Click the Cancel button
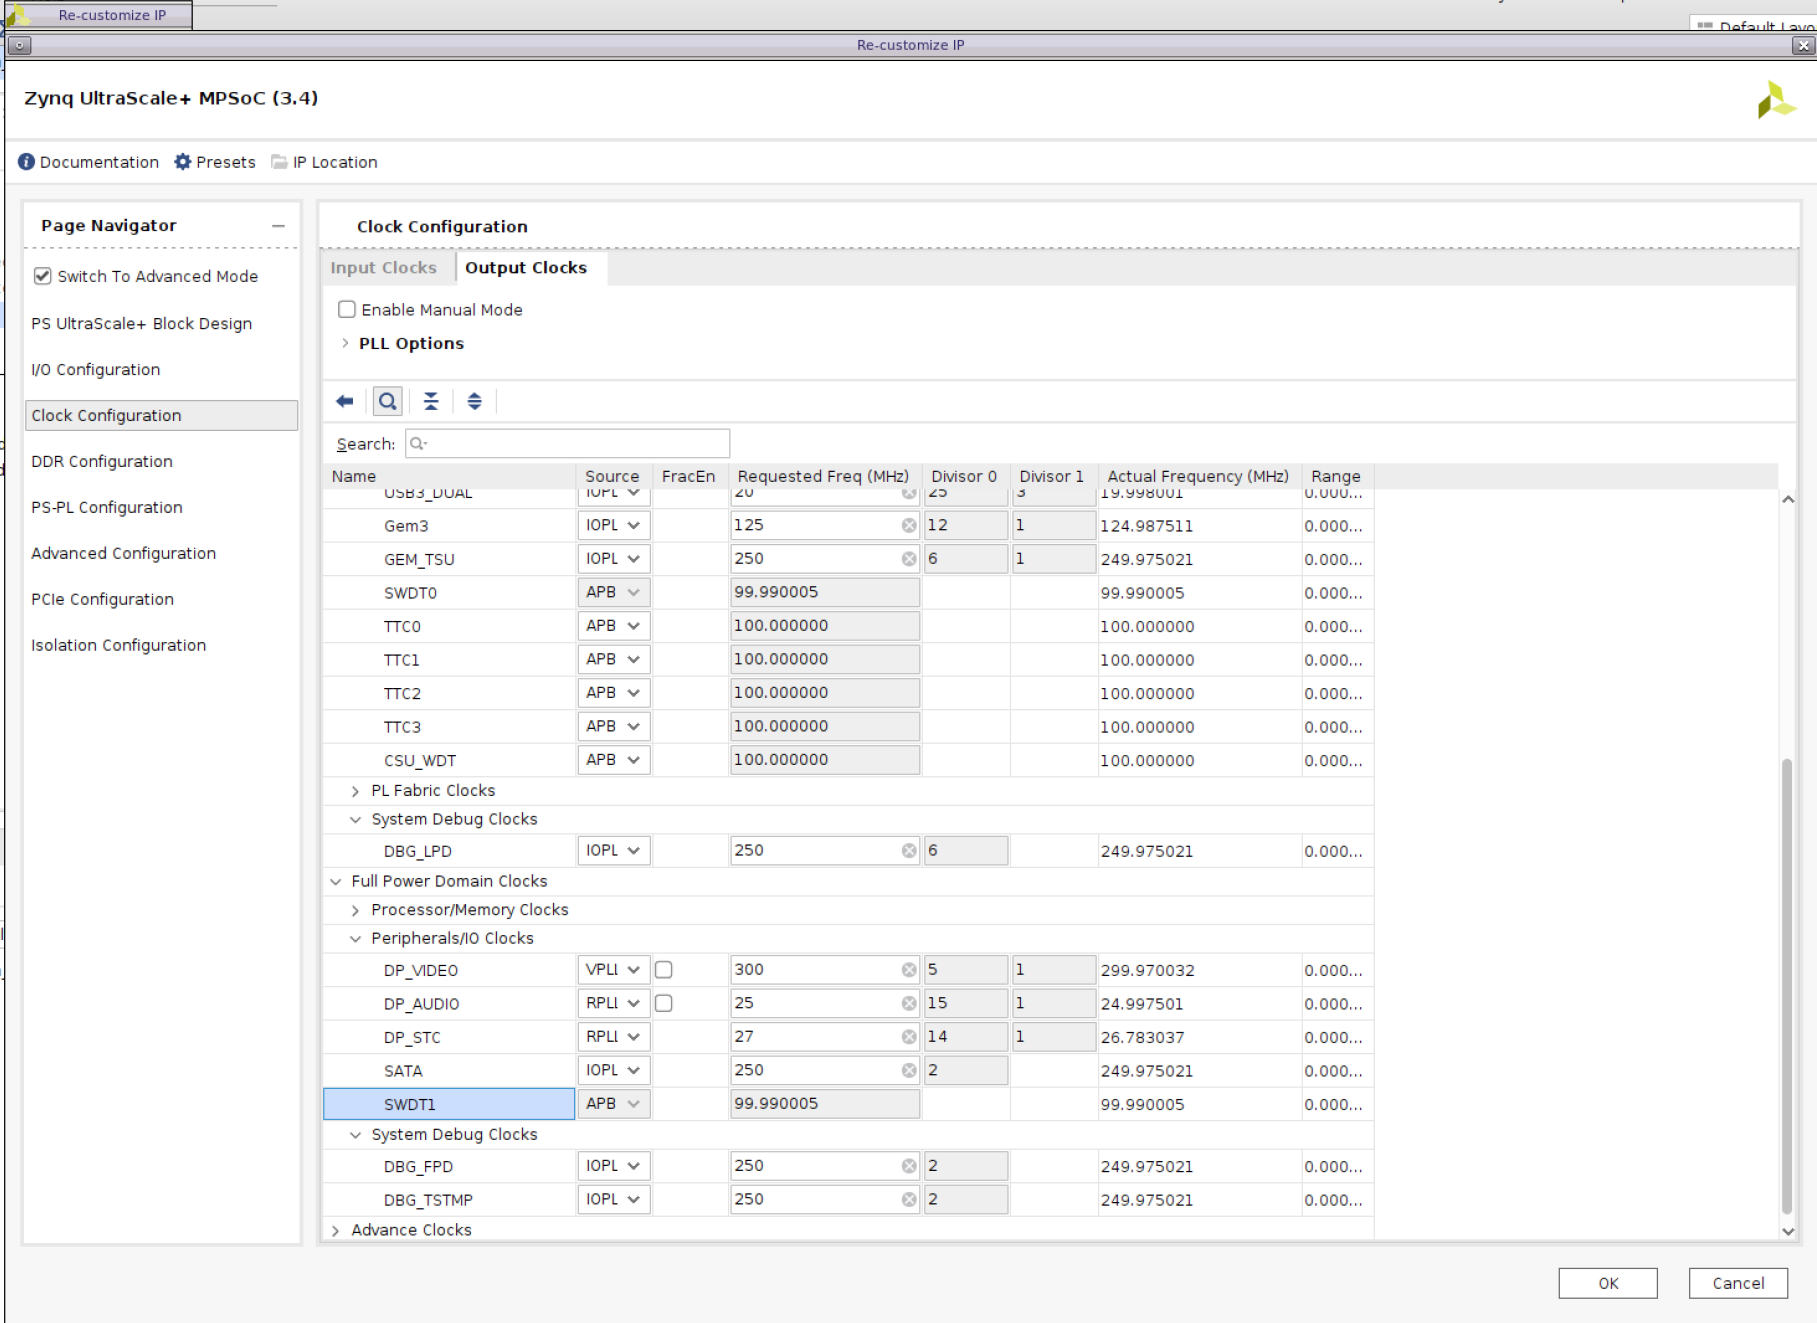This screenshot has width=1817, height=1323. pyautogui.click(x=1737, y=1283)
